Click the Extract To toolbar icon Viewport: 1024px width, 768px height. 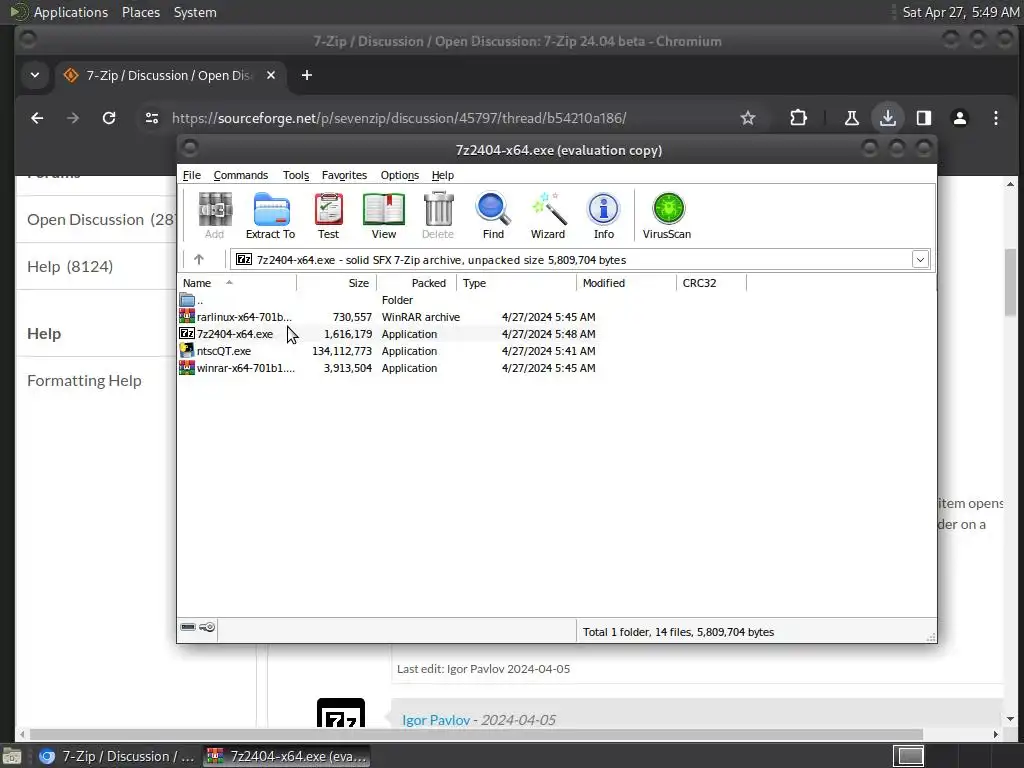pyautogui.click(x=270, y=216)
